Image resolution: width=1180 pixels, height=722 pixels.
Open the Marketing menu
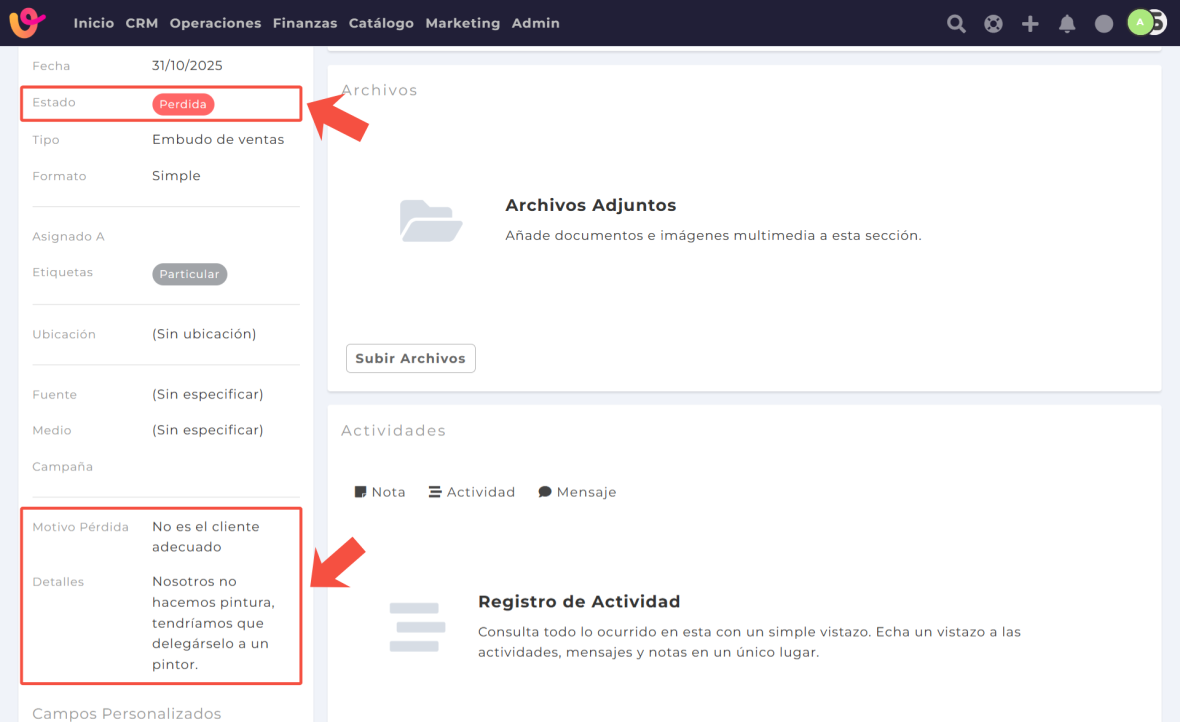tap(463, 23)
